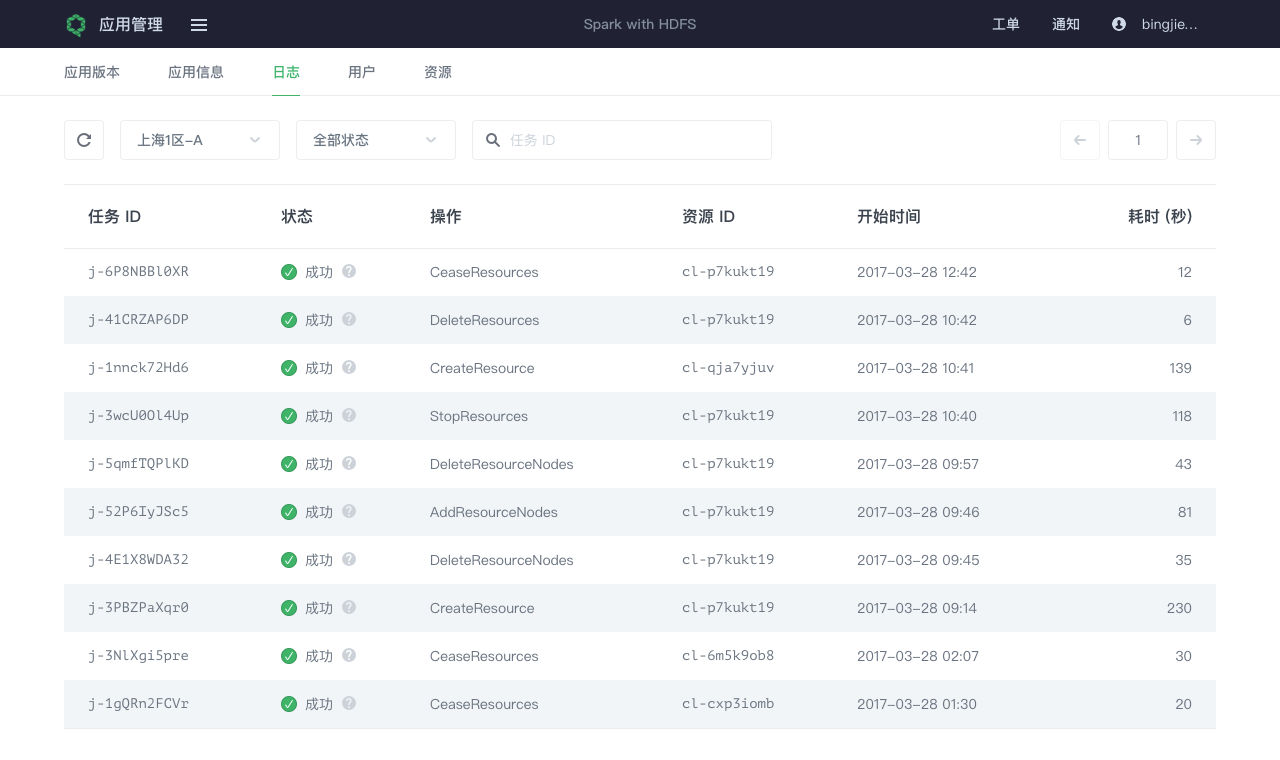Viewport: 1280px width, 760px height.
Task: Switch to the 应用版本 tab
Action: (x=92, y=72)
